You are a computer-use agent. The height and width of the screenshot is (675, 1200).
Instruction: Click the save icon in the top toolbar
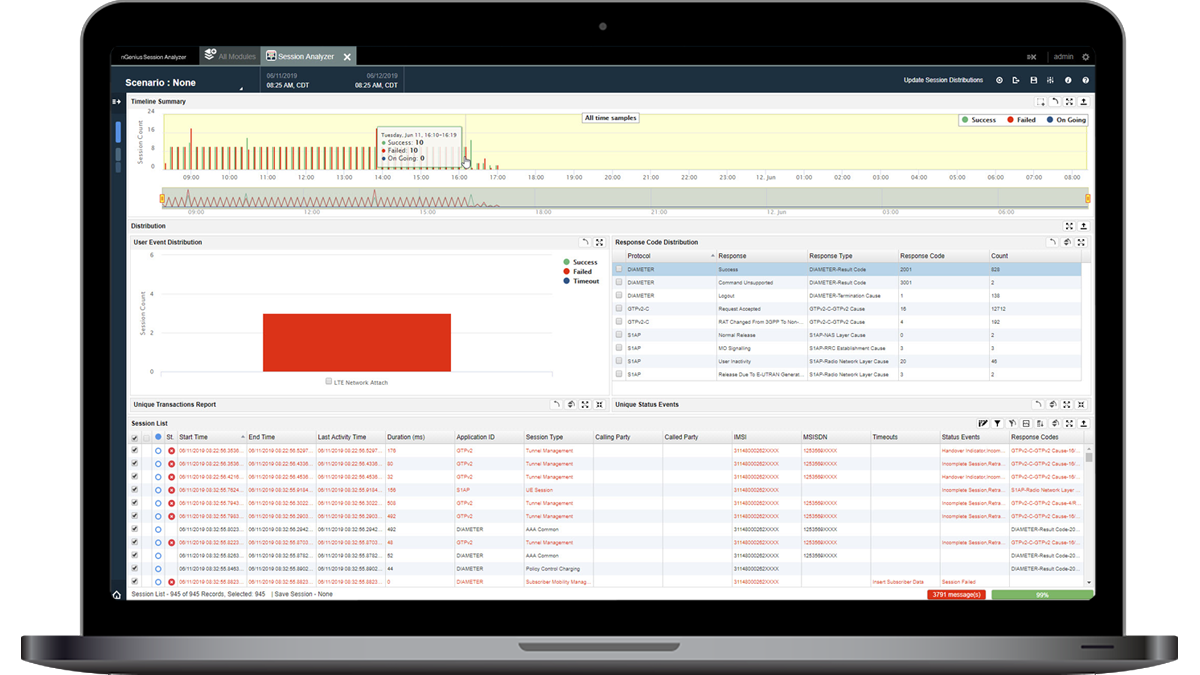coord(1034,80)
